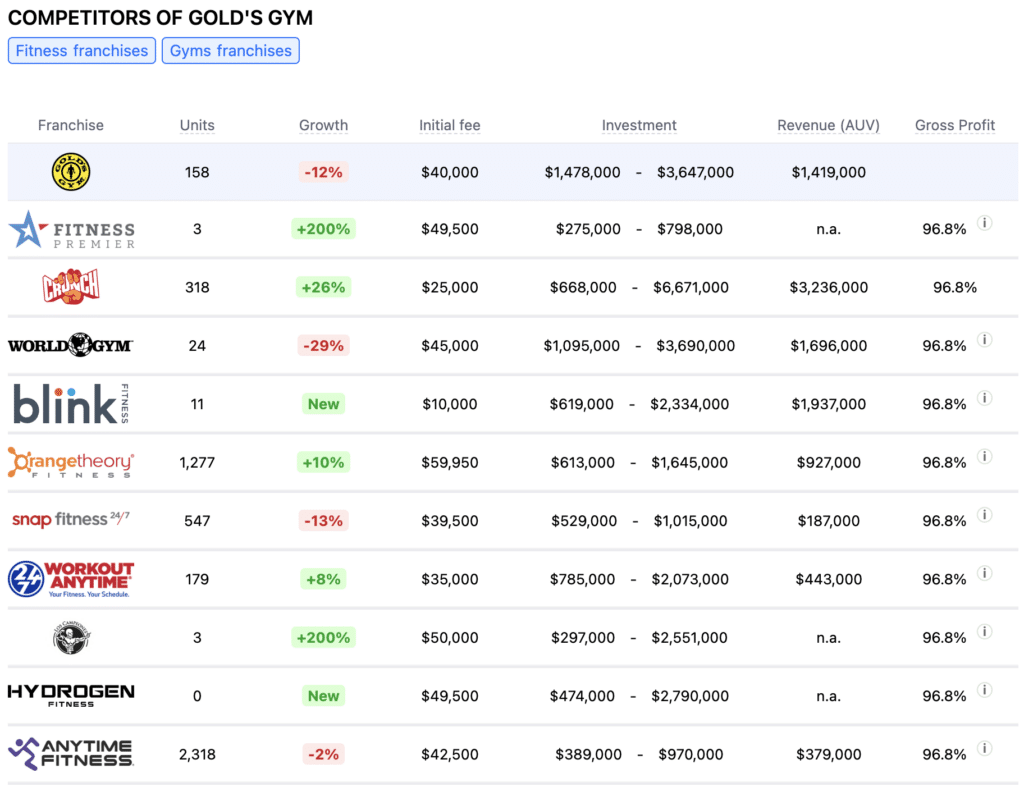
Task: Sort by the Units column header
Action: 197,125
